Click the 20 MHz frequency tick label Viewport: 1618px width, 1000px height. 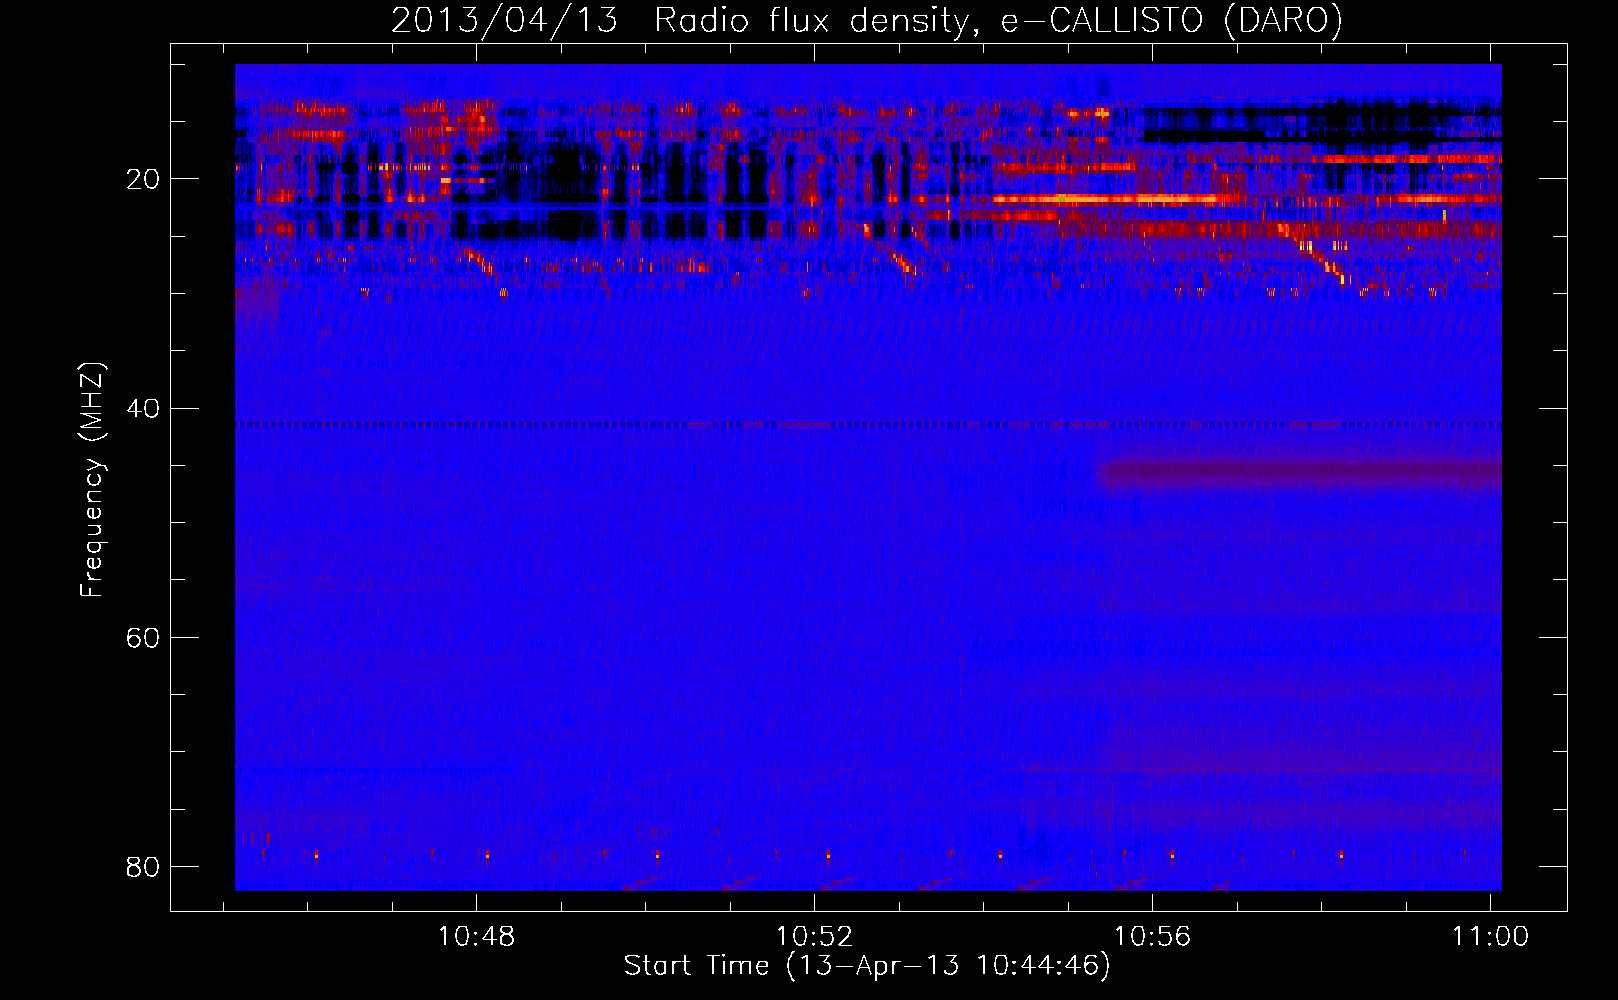pyautogui.click(x=143, y=179)
